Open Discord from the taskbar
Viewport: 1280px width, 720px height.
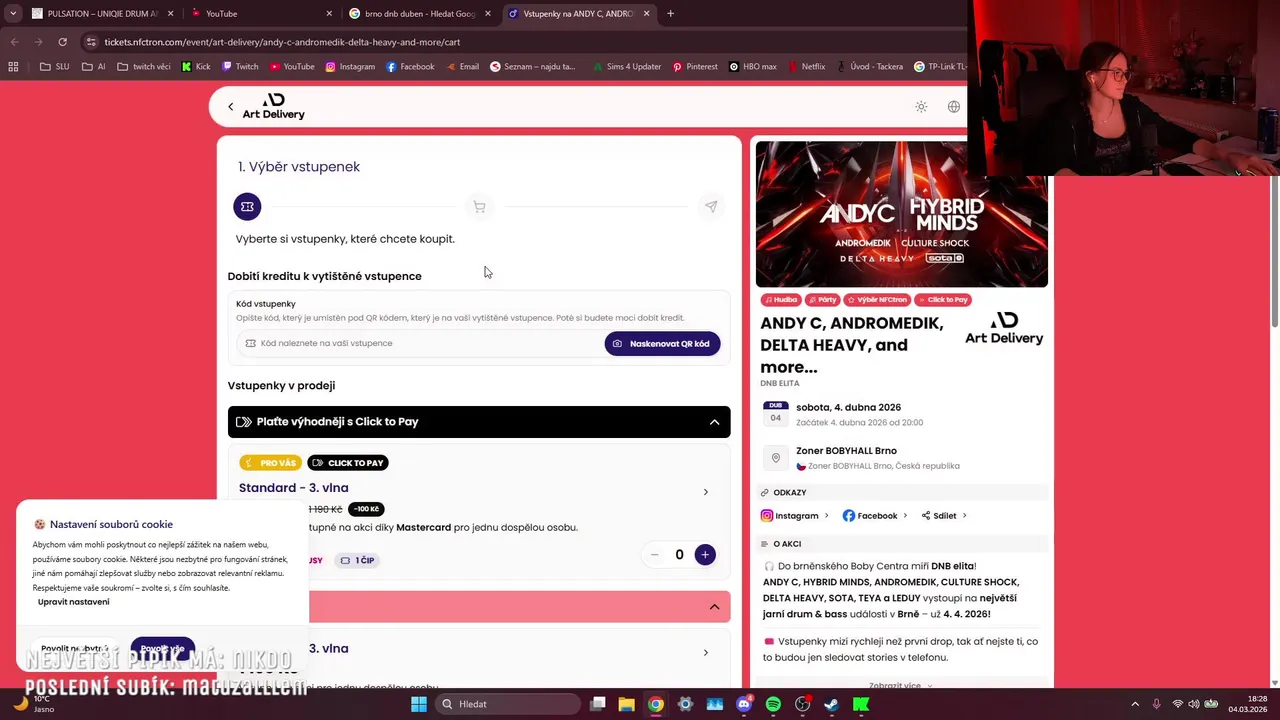(x=744, y=704)
